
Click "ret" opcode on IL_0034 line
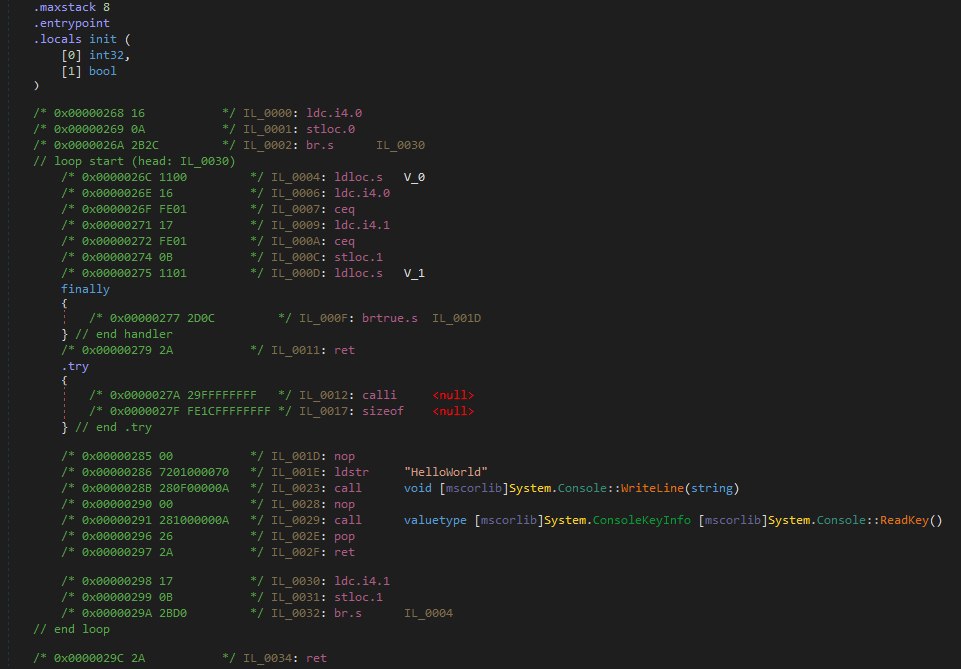coord(316,659)
